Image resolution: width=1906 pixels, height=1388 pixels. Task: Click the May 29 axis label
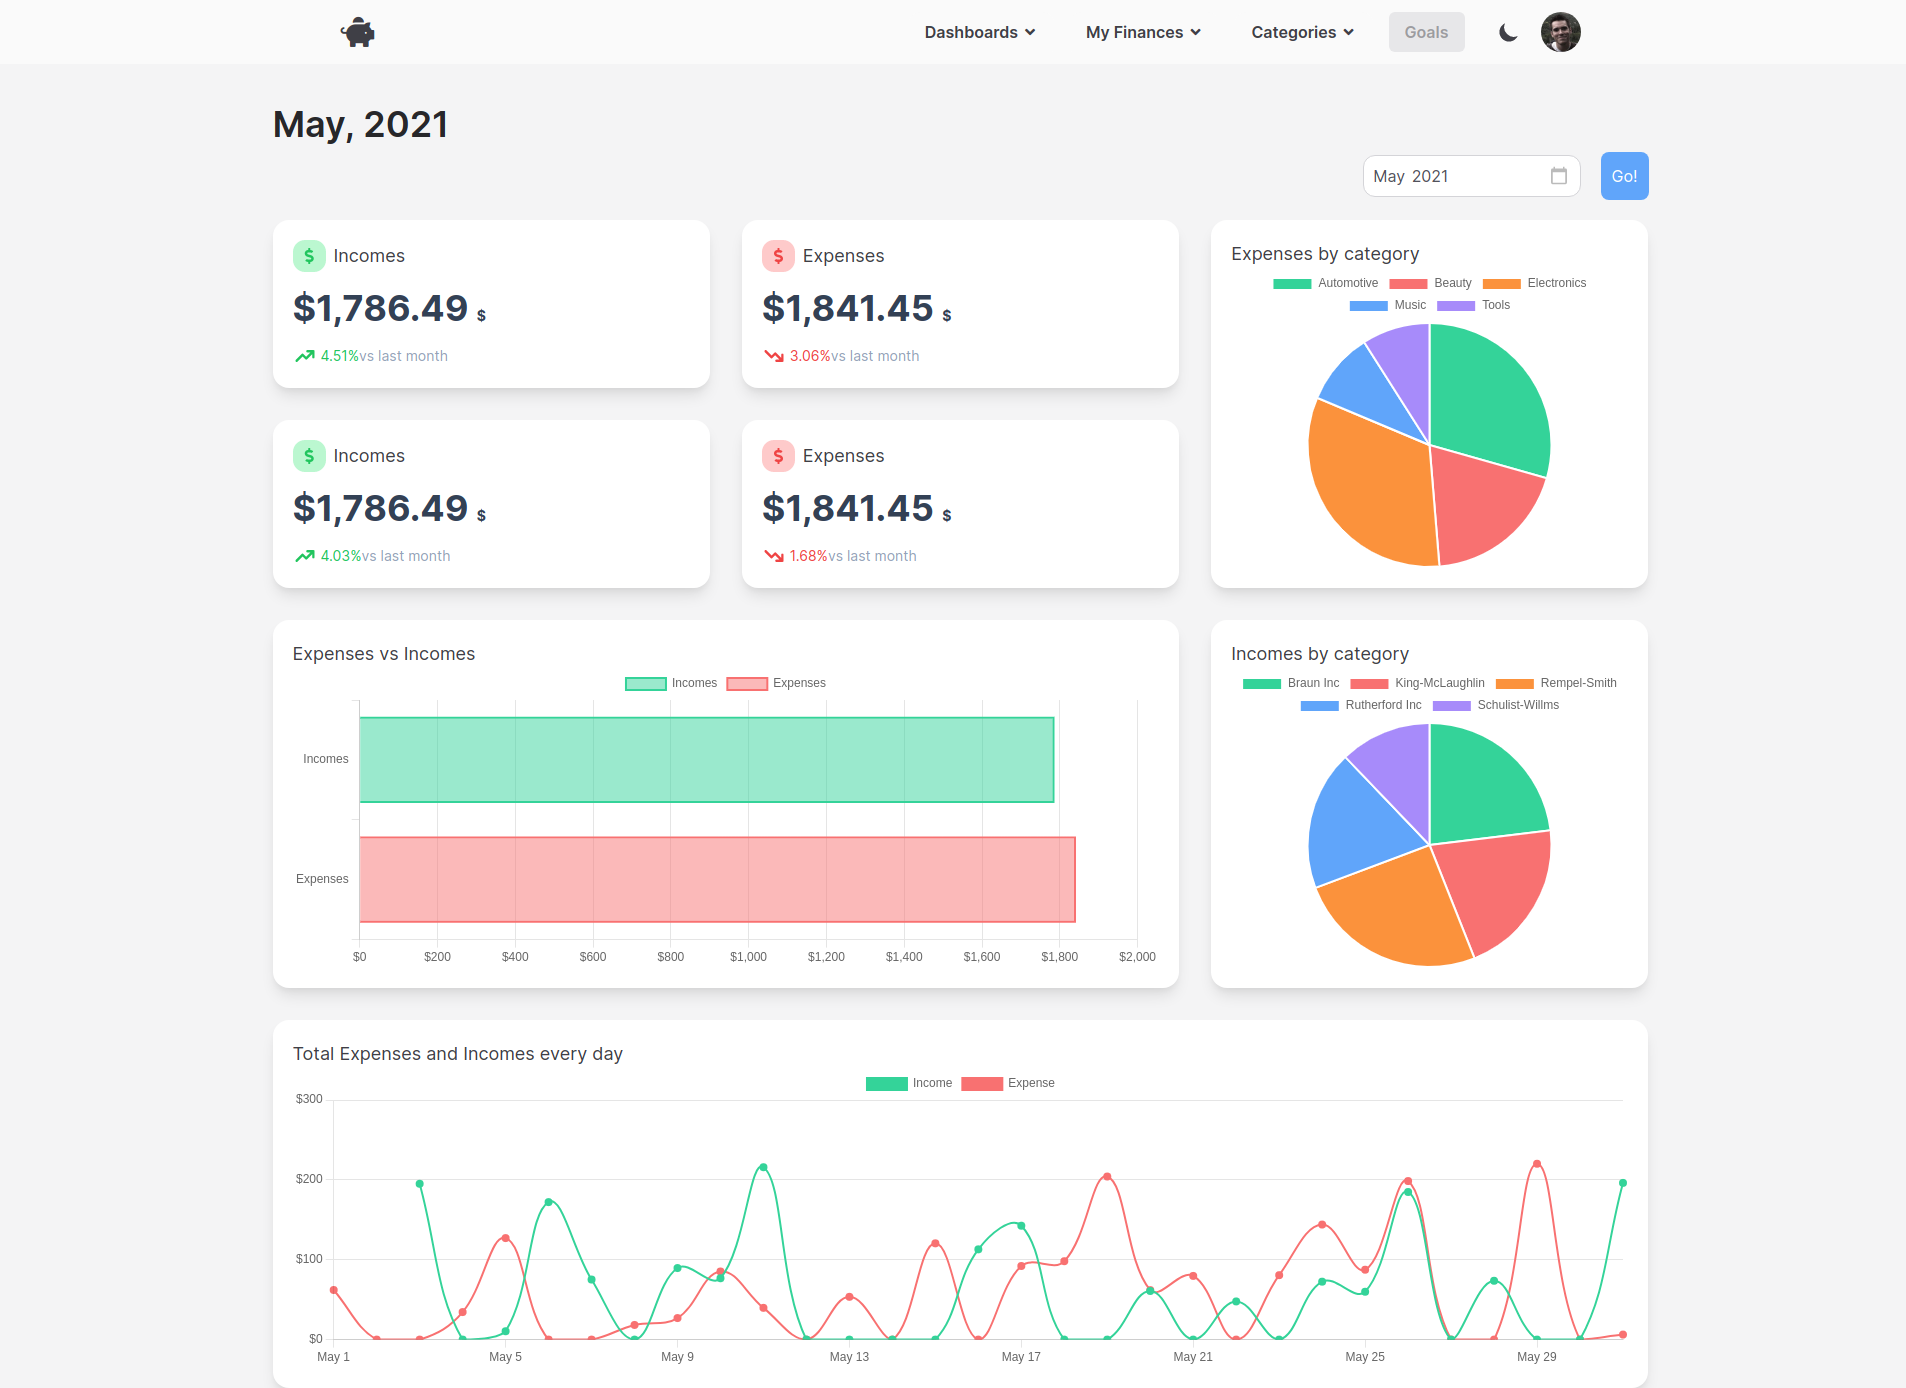[x=1537, y=1357]
